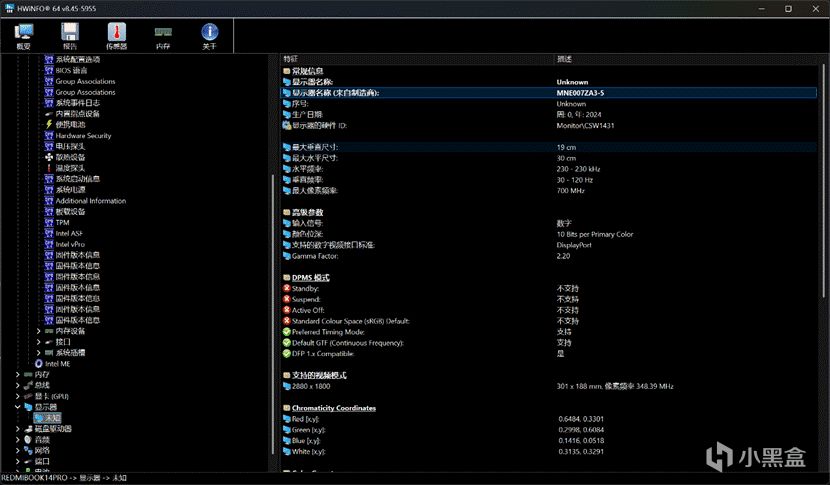Click the Hardware Security node icon

click(x=49, y=136)
